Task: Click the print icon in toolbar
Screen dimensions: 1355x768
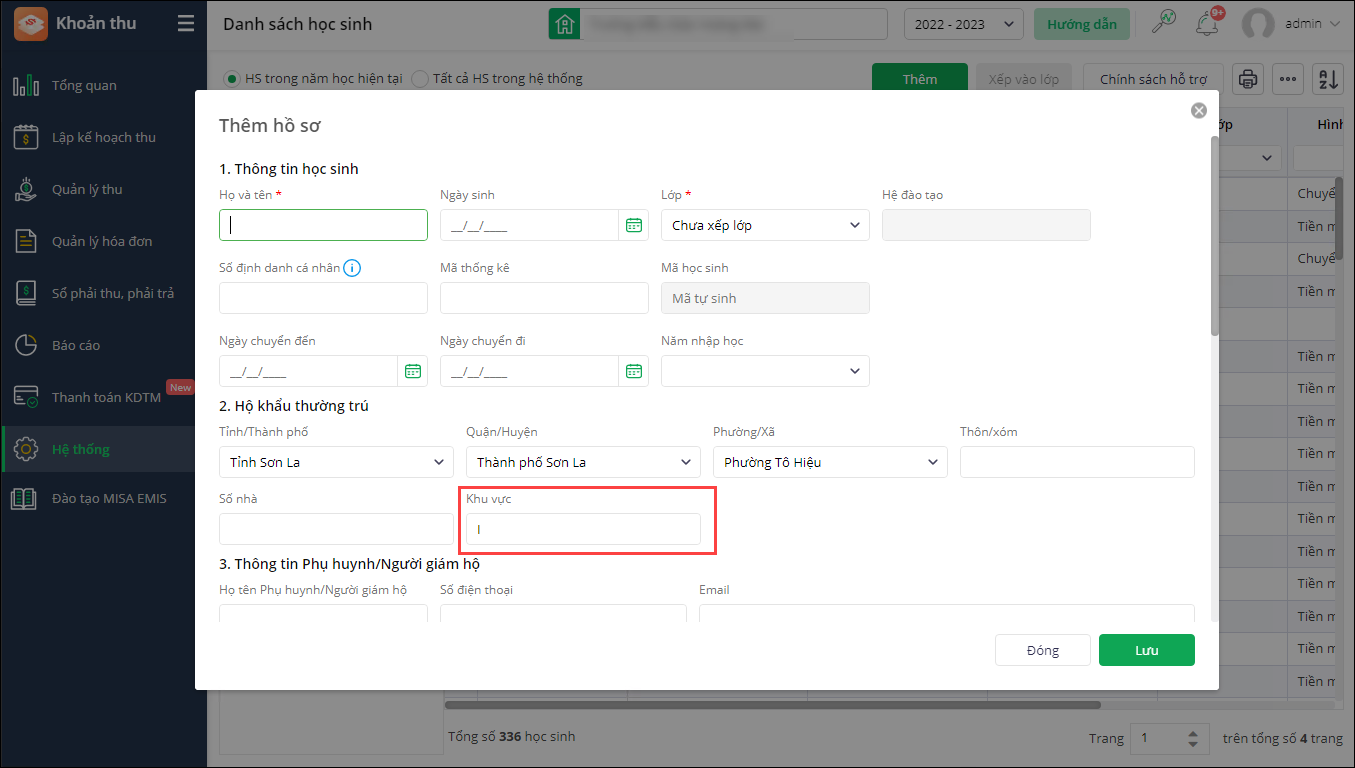Action: 1247,79
